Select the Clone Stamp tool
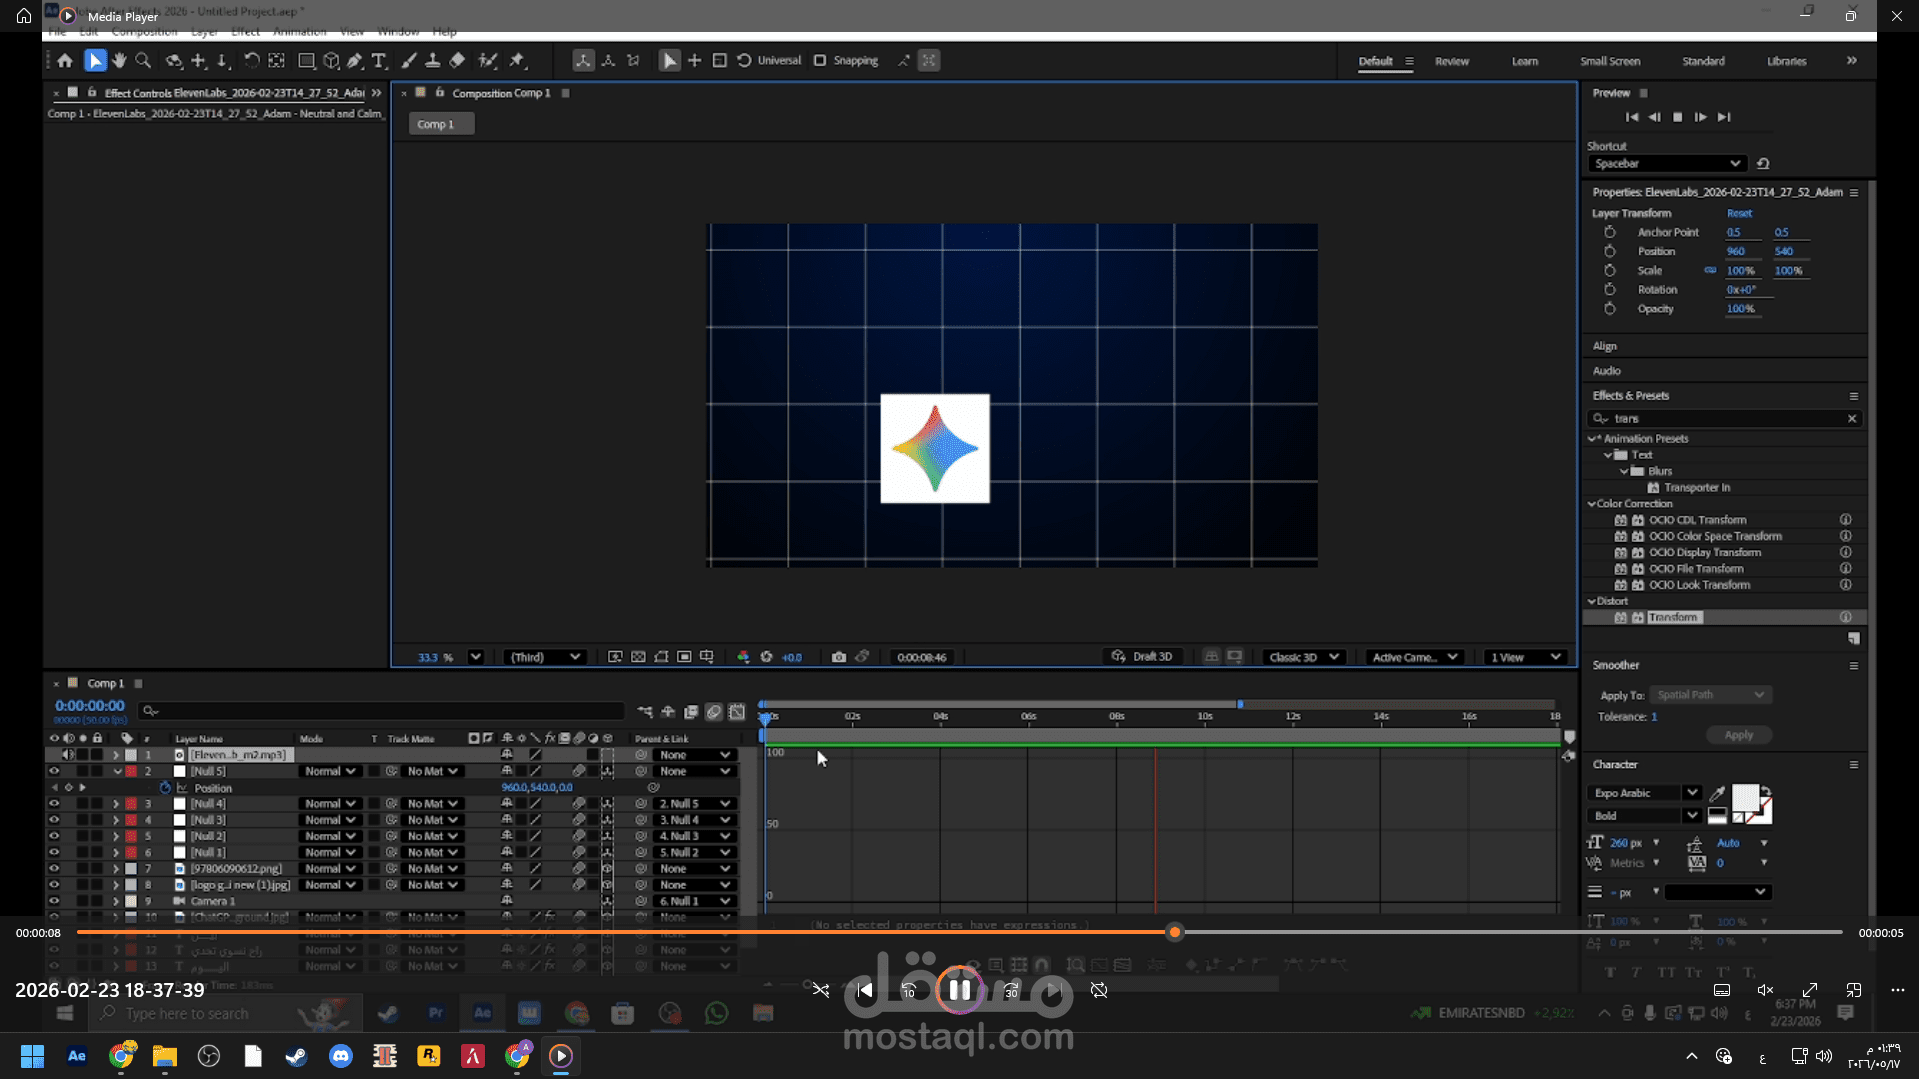The height and width of the screenshot is (1079, 1919). (433, 61)
